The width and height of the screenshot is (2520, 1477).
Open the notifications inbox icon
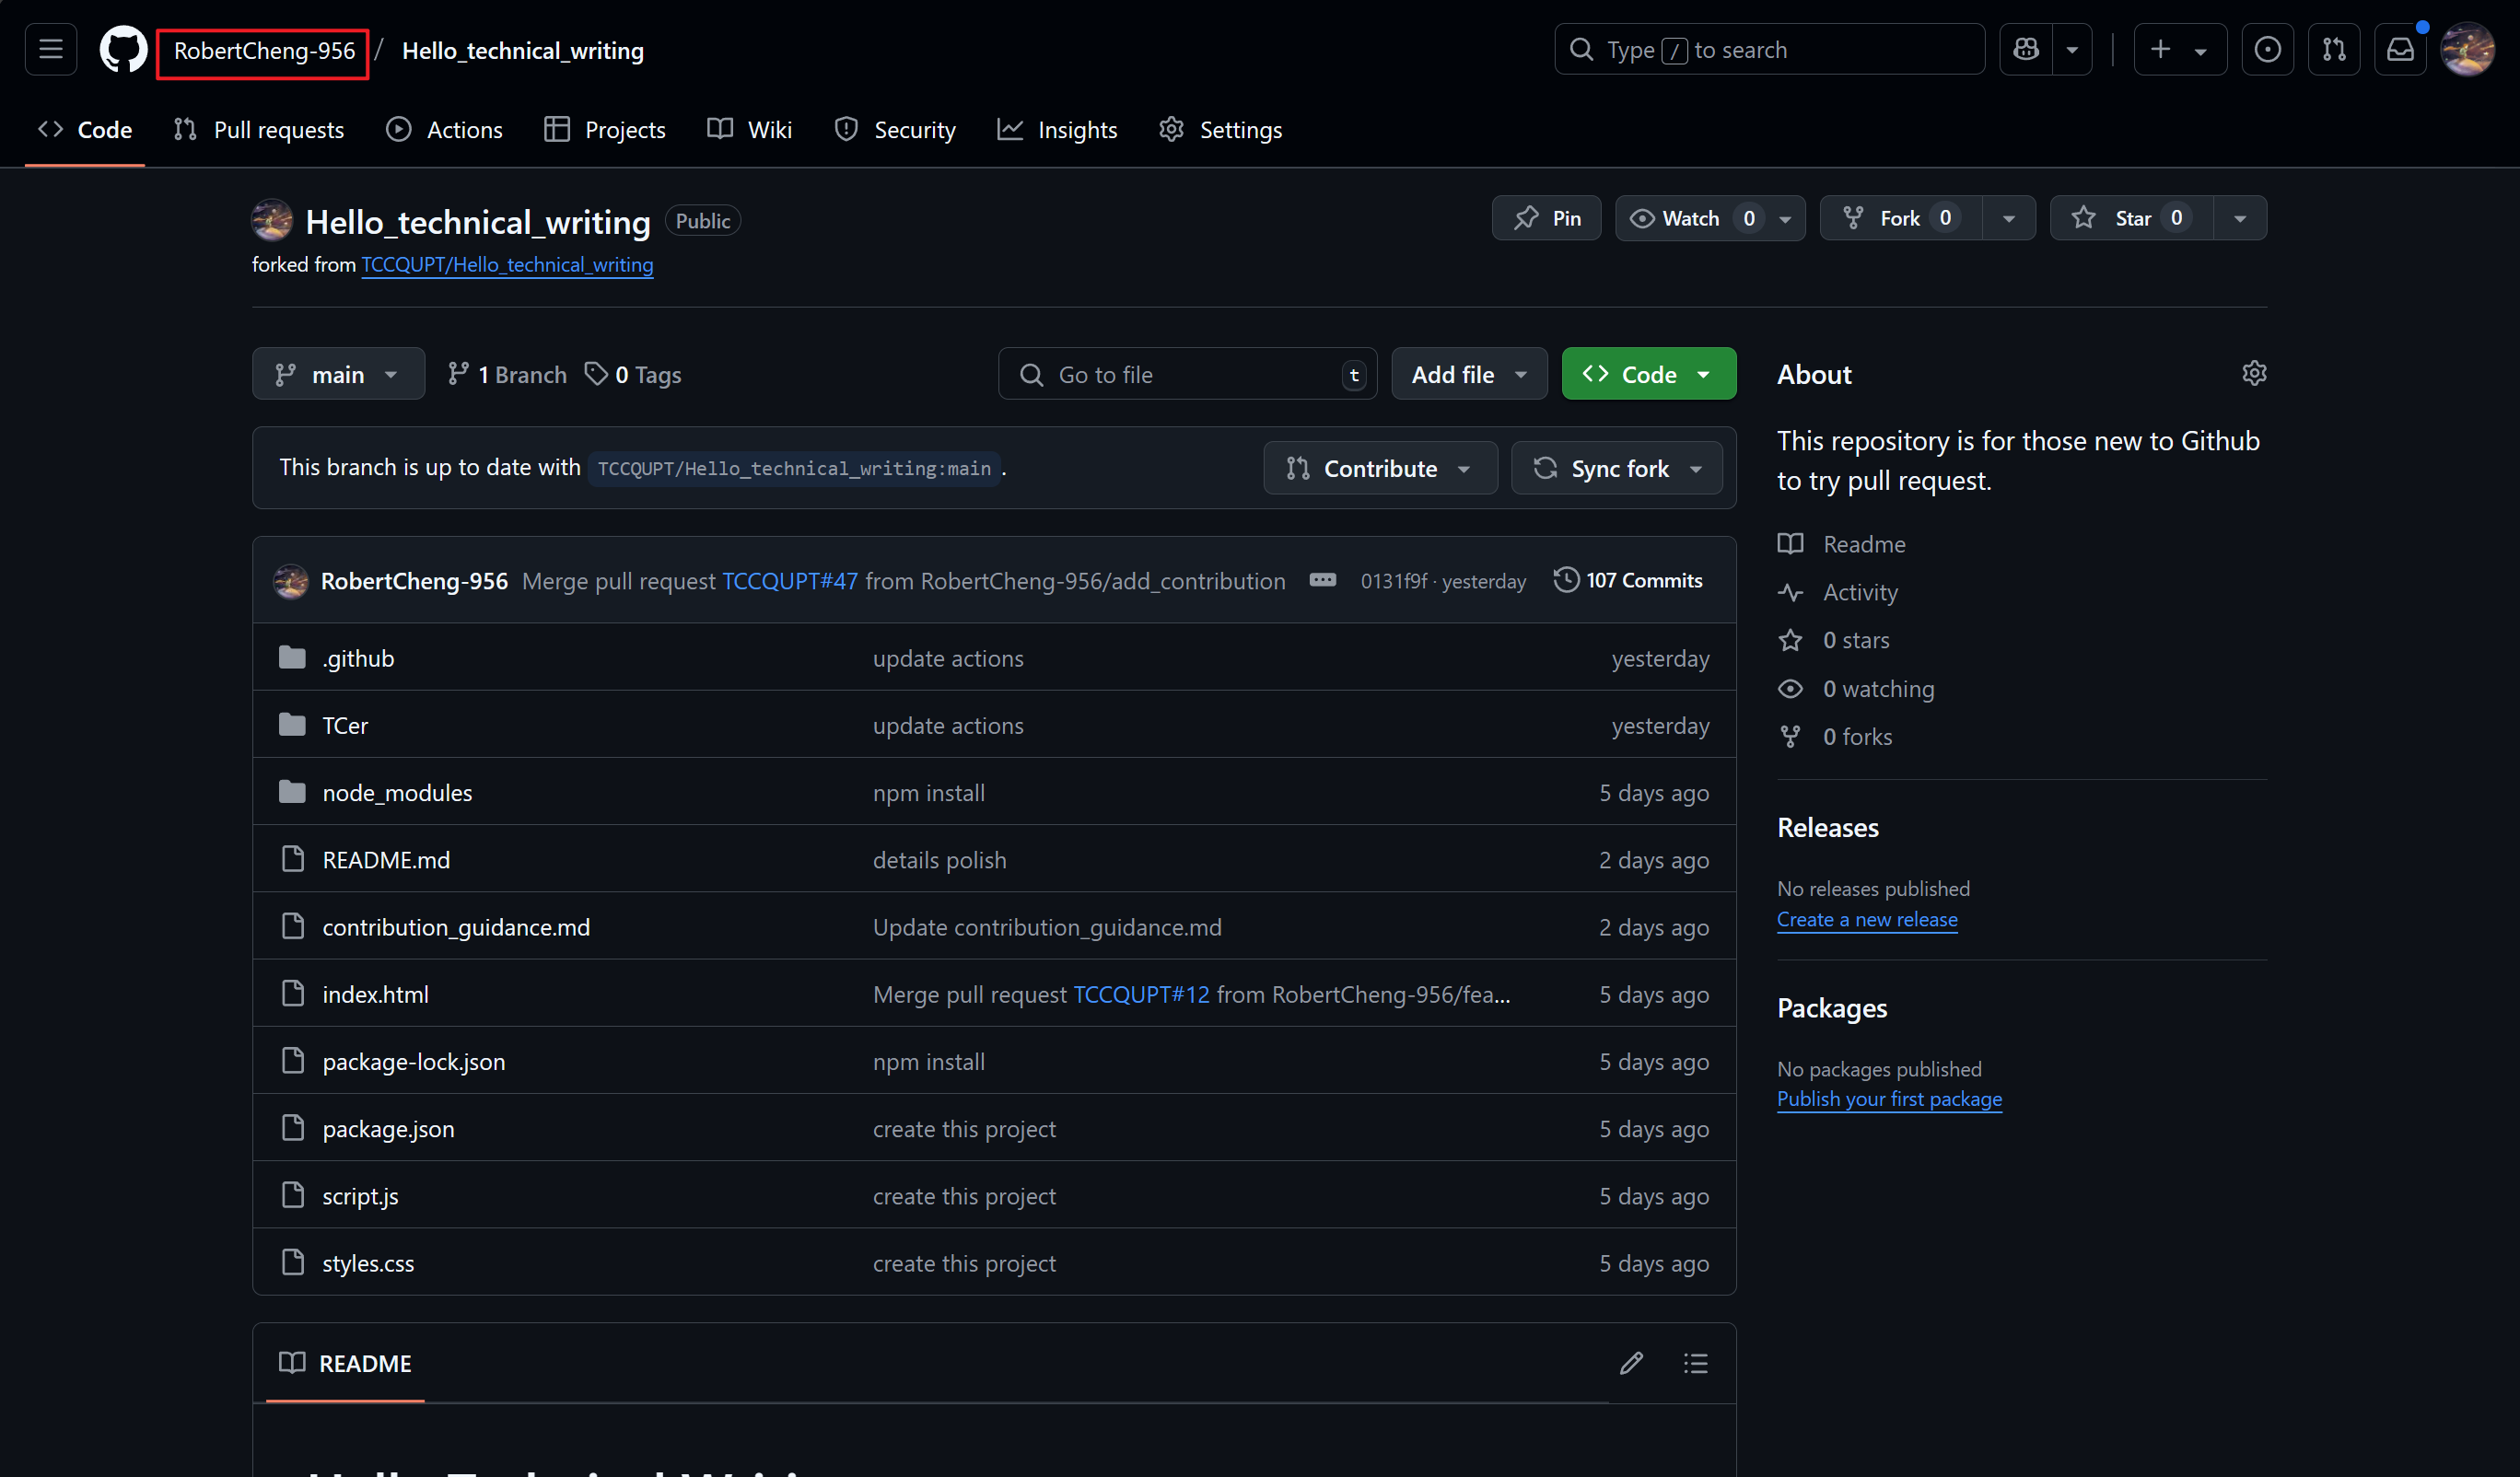click(x=2400, y=49)
